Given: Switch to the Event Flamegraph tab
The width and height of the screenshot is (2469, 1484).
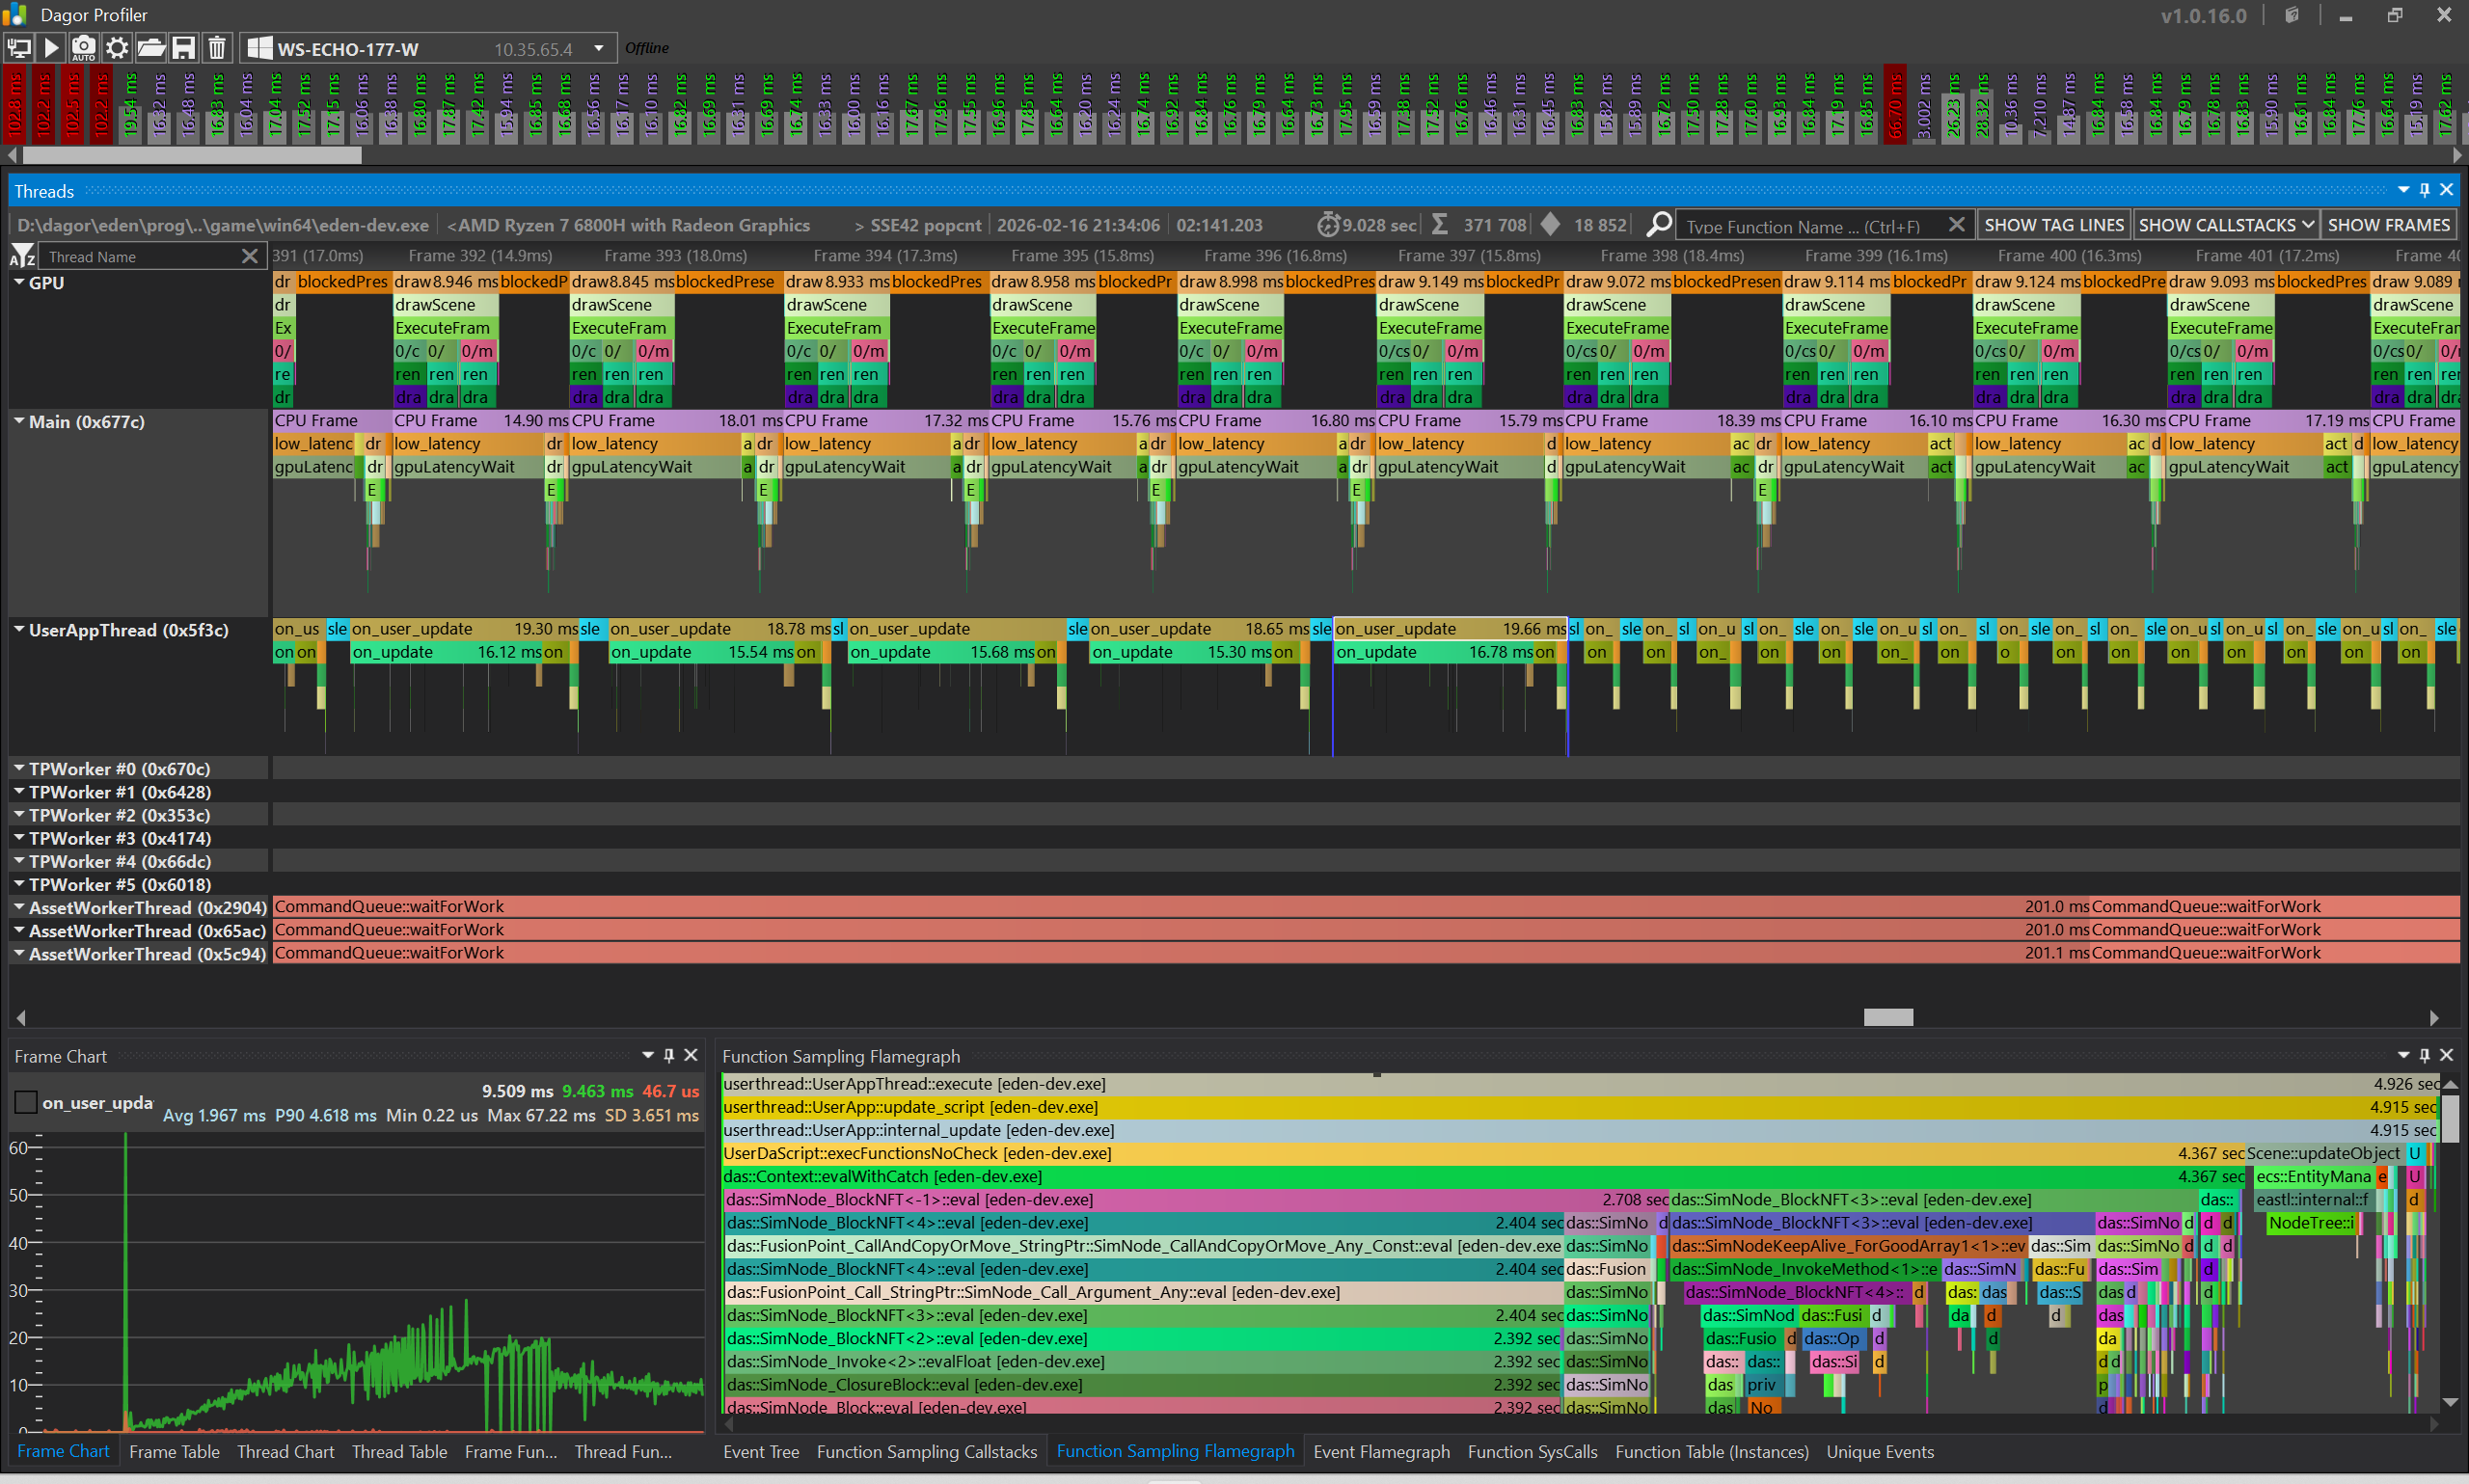Looking at the screenshot, I should click(x=1381, y=1452).
